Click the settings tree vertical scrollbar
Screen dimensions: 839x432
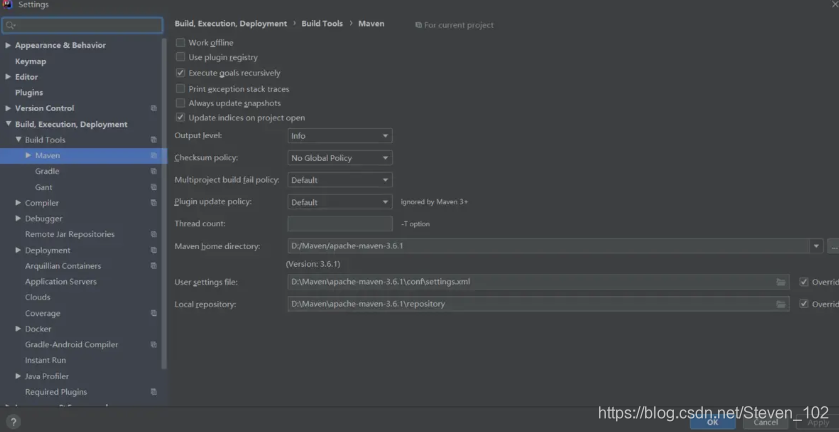pos(164,203)
